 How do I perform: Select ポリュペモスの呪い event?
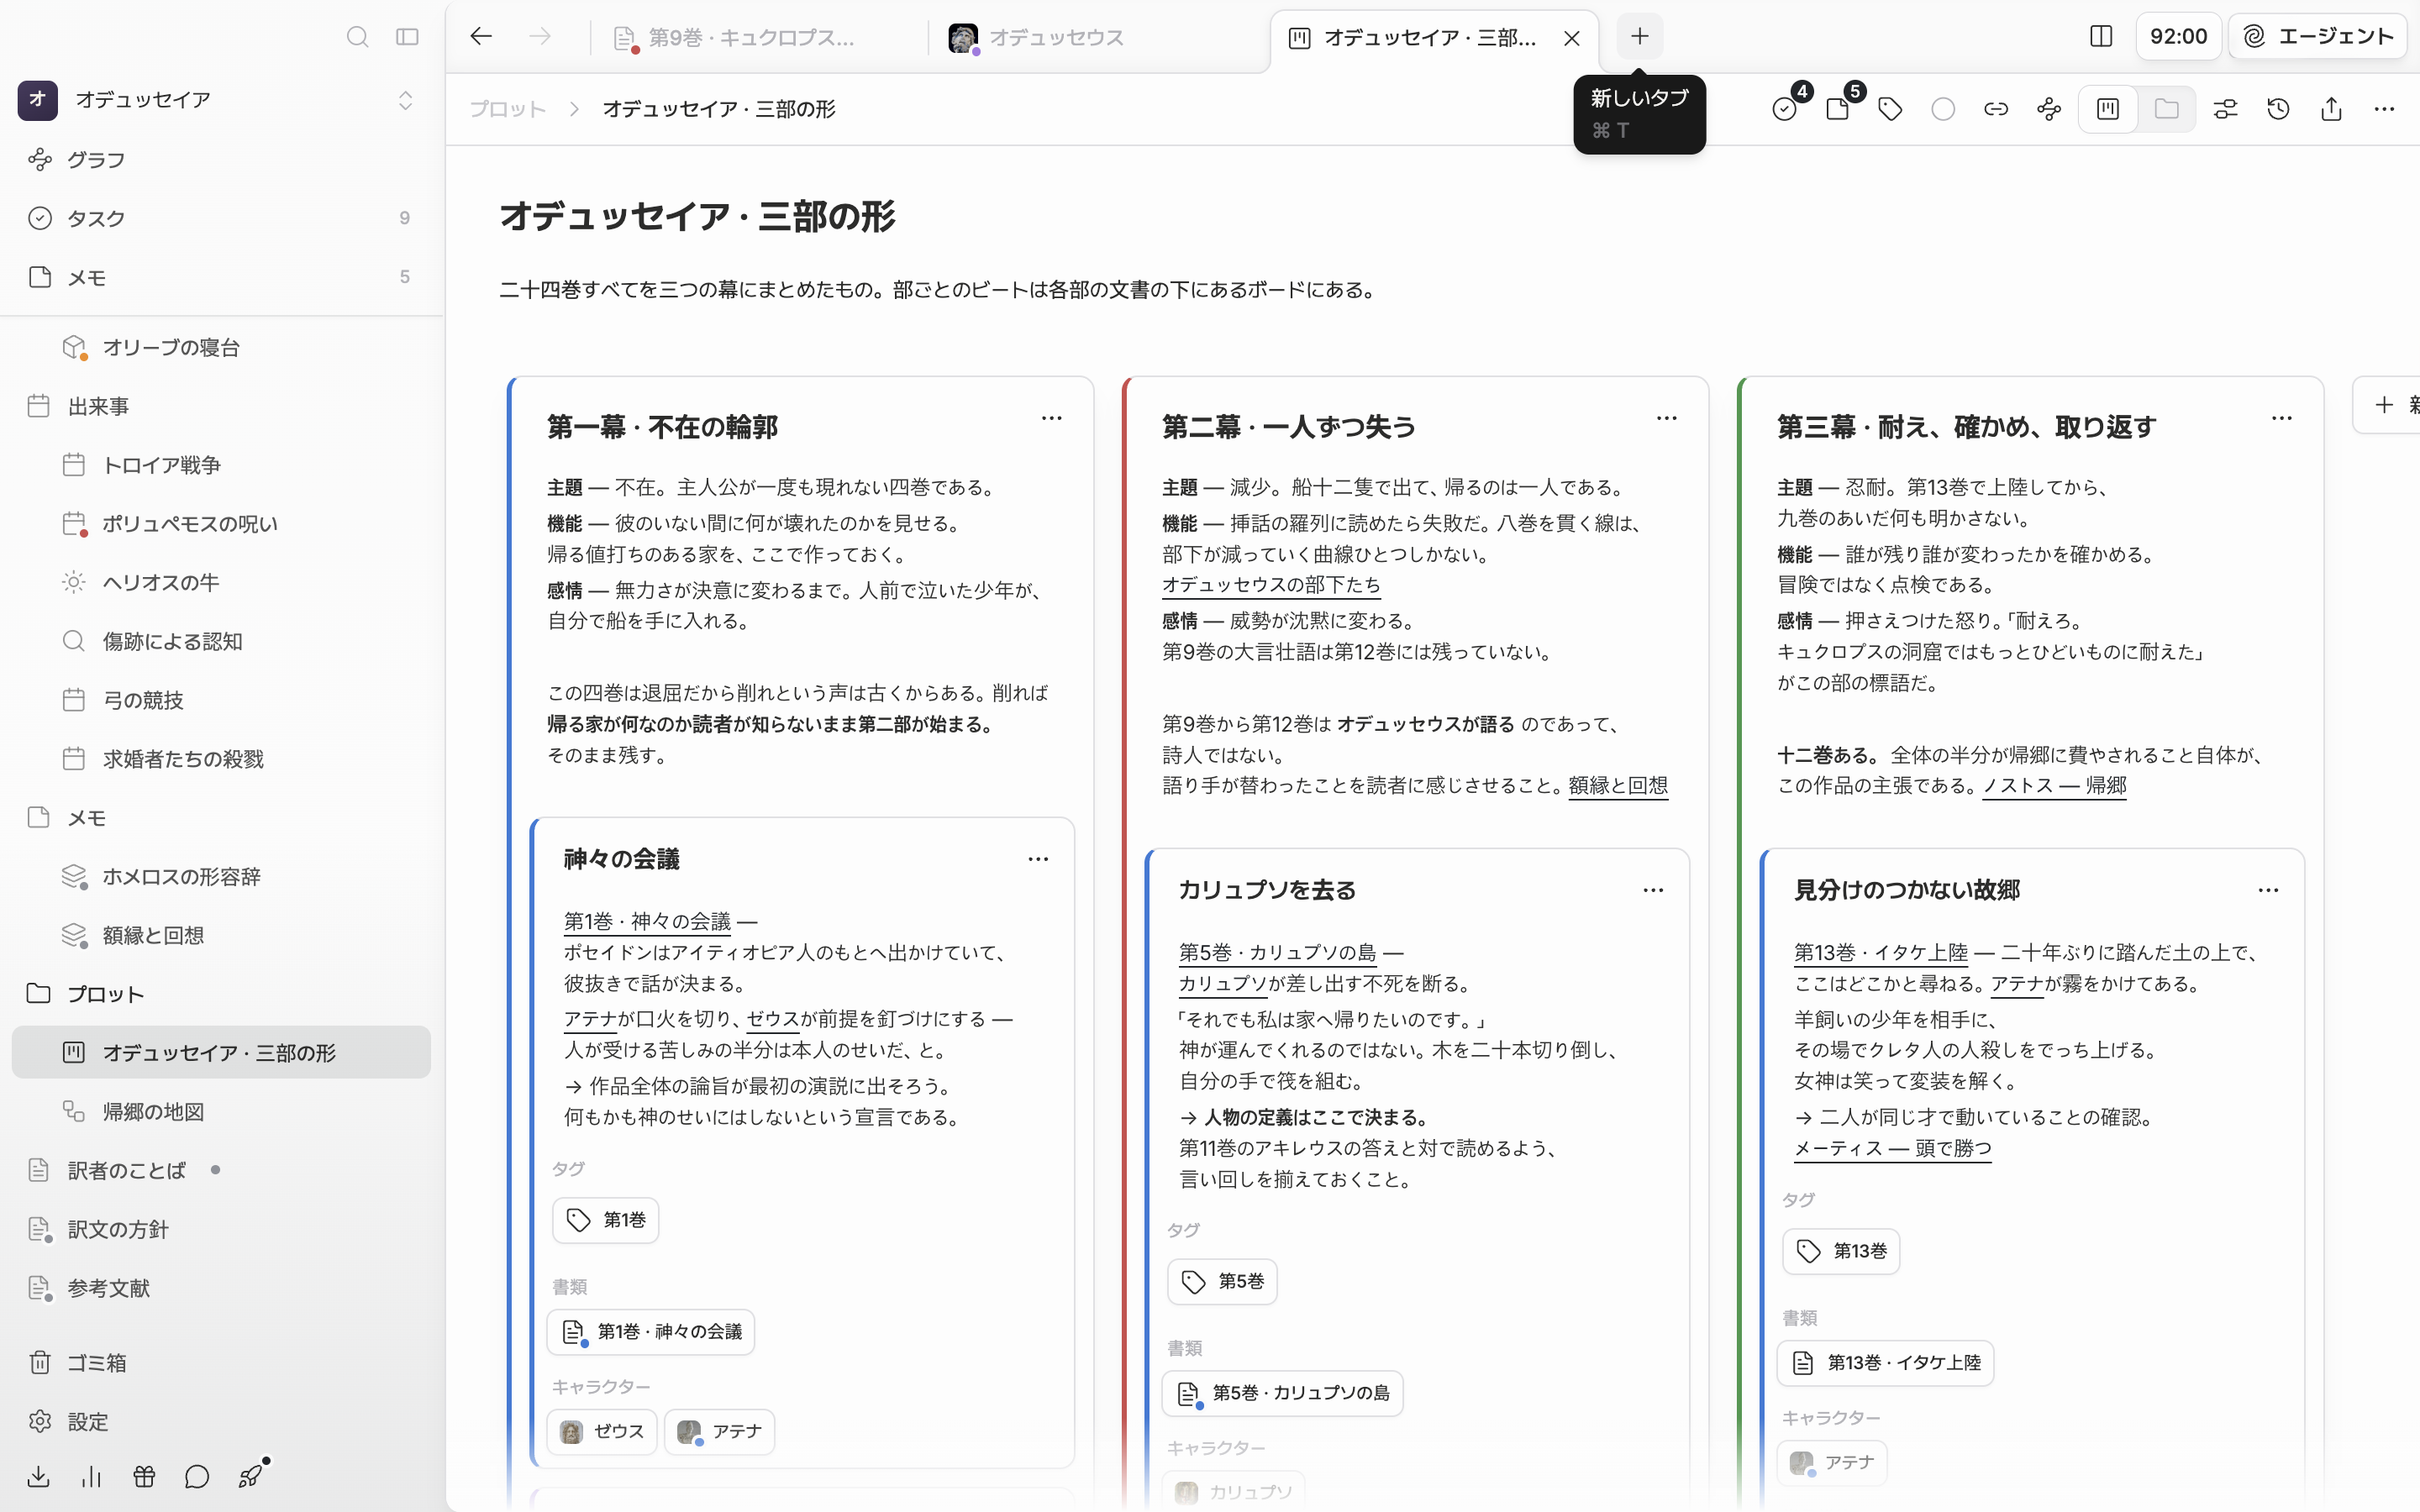(x=221, y=524)
